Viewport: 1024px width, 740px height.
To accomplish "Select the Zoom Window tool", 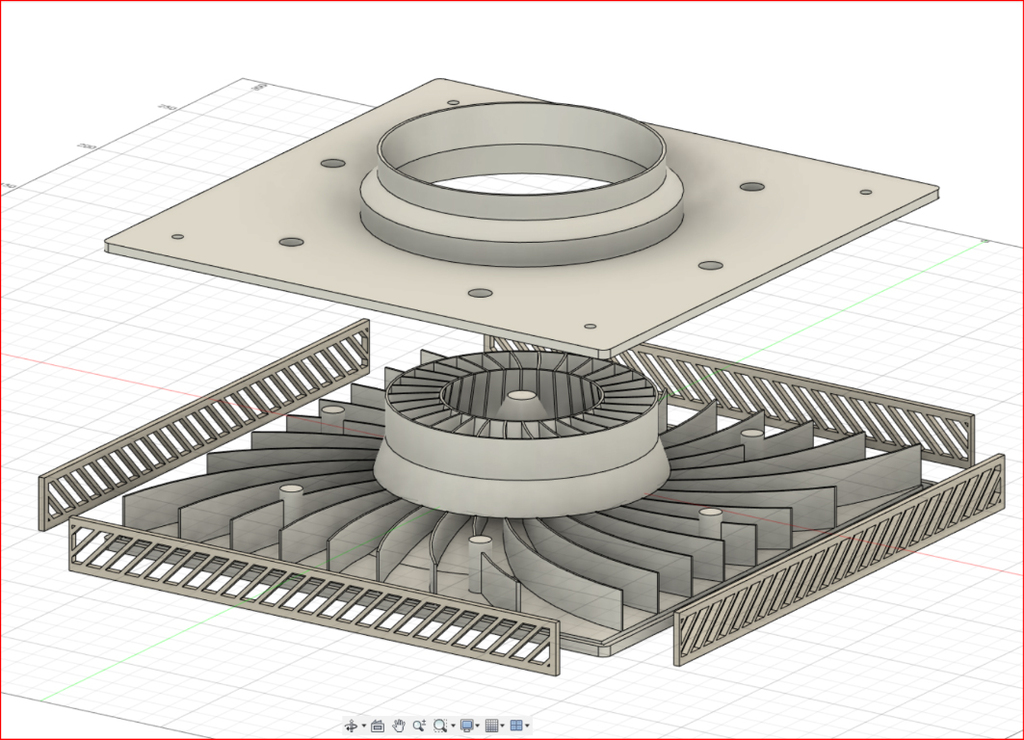I will [441, 726].
